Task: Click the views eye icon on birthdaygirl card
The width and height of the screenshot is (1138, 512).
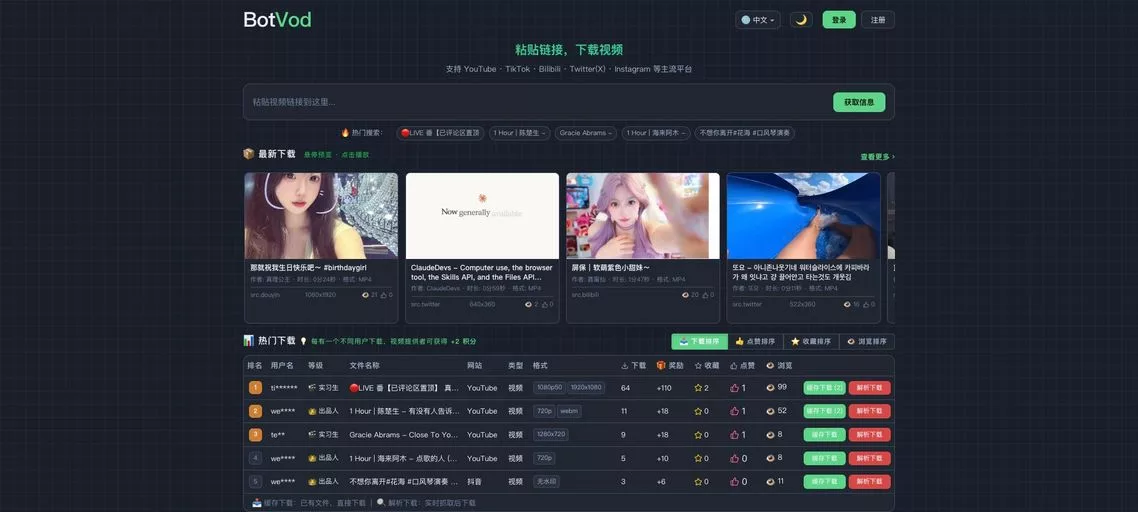Action: tap(365, 295)
